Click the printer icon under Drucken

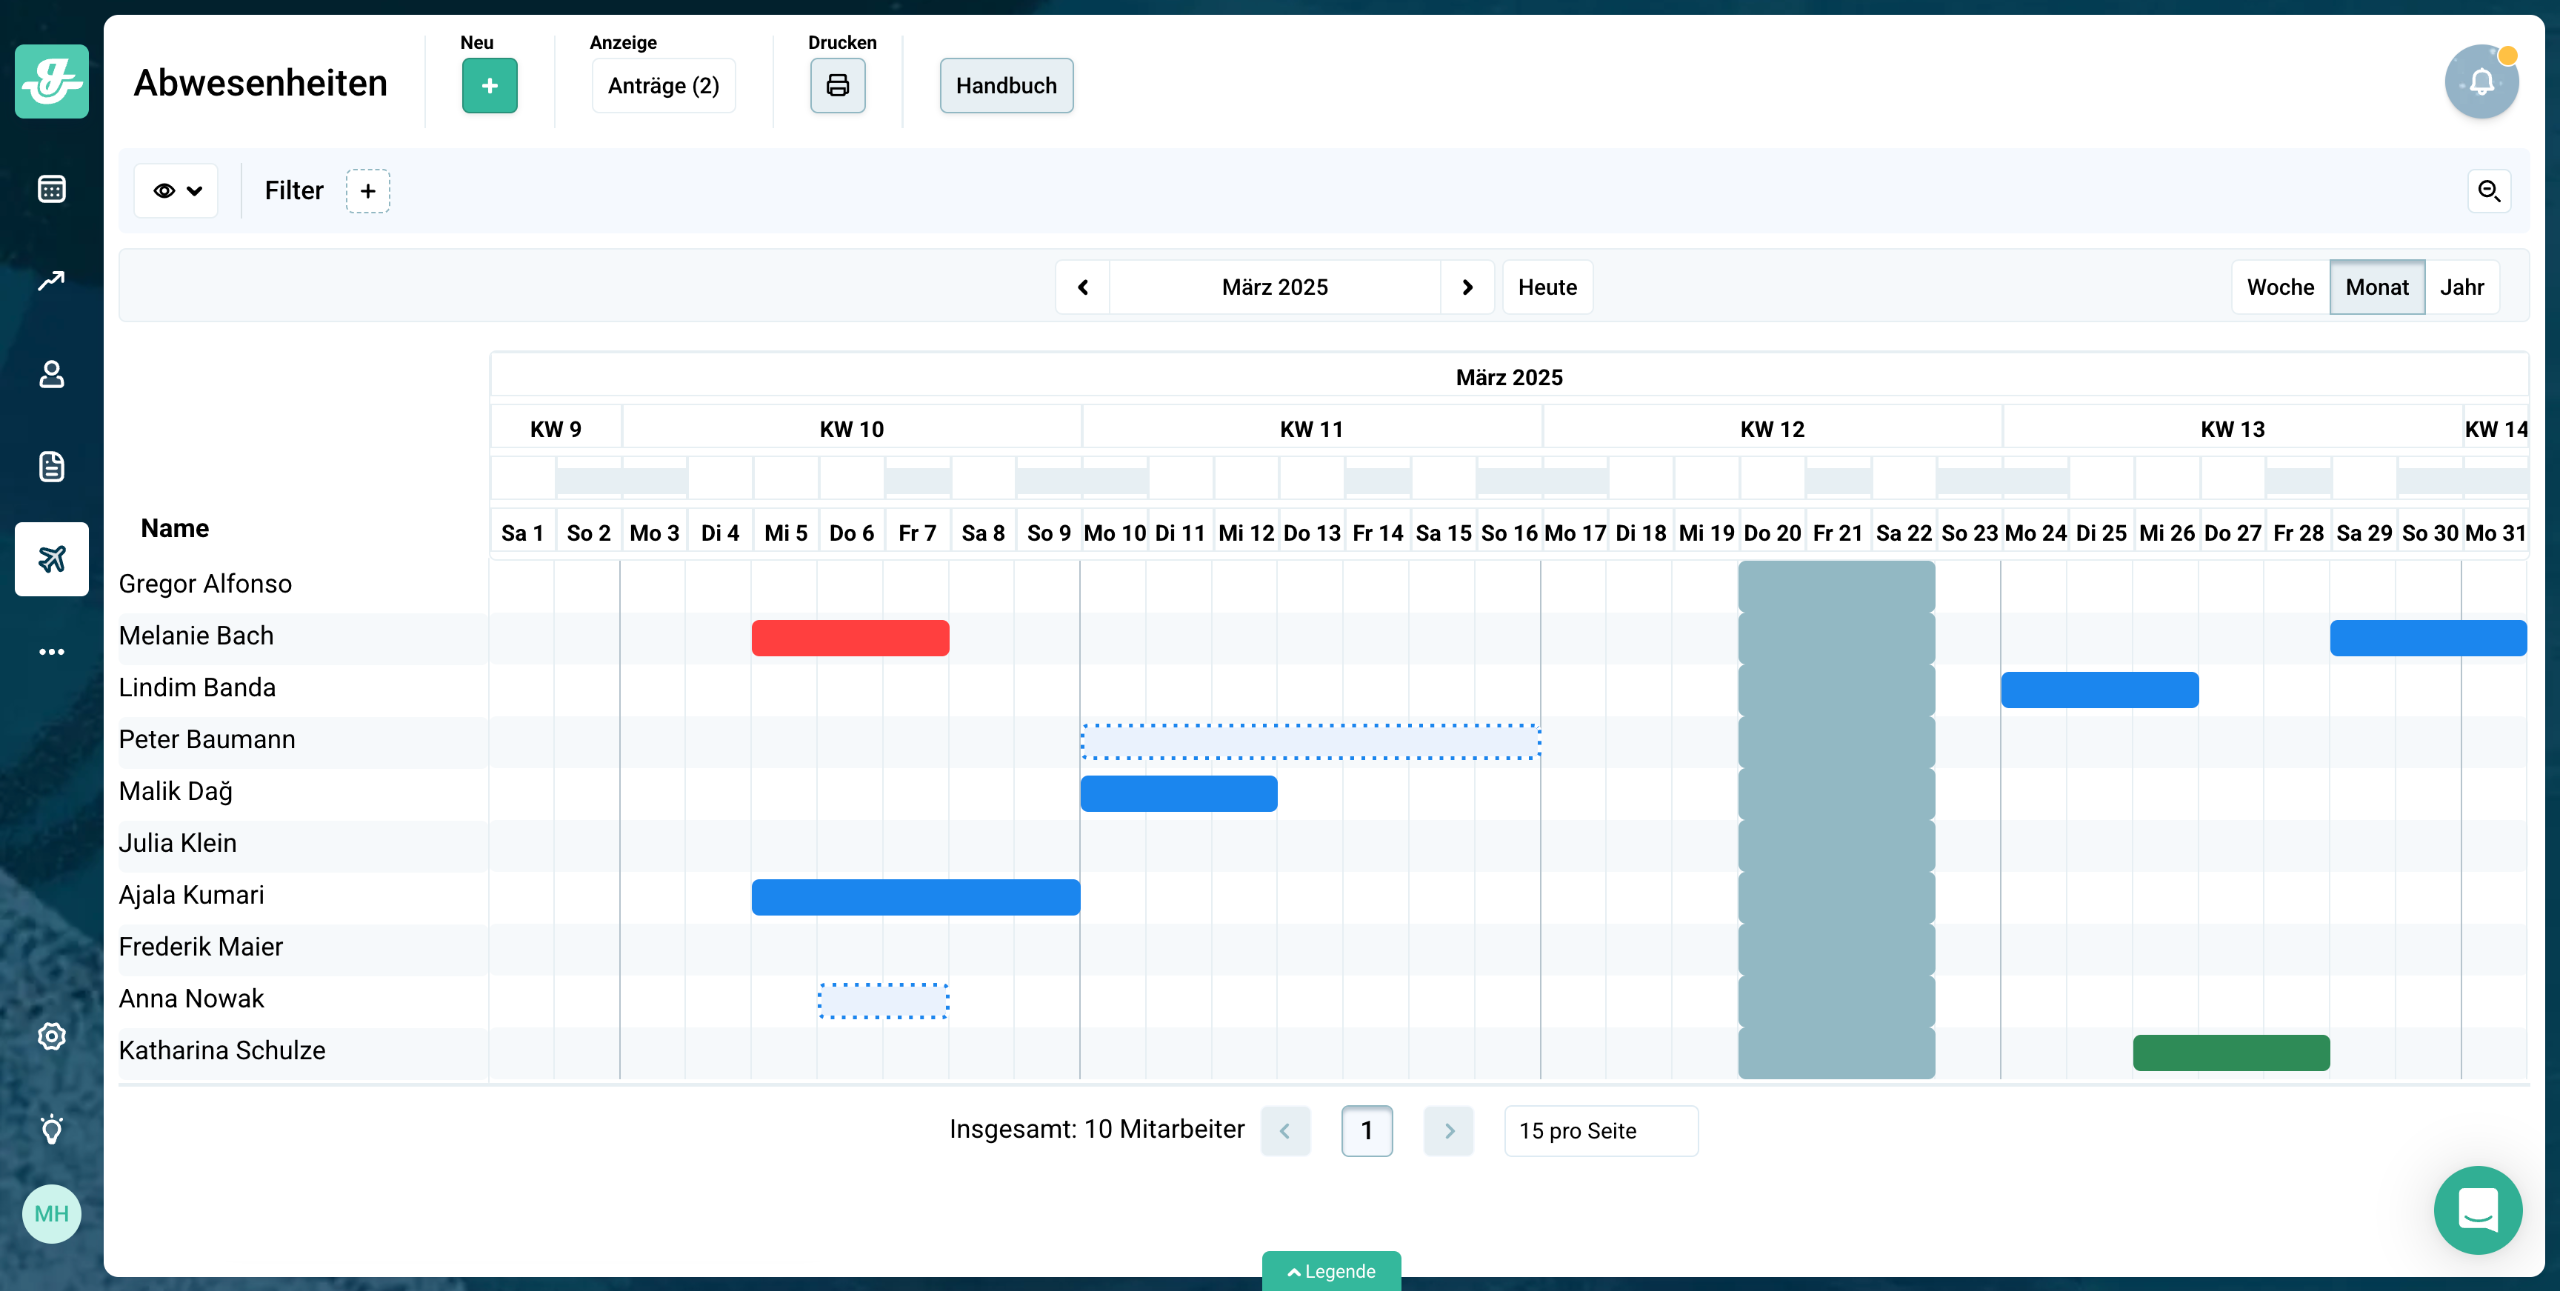pyautogui.click(x=837, y=86)
